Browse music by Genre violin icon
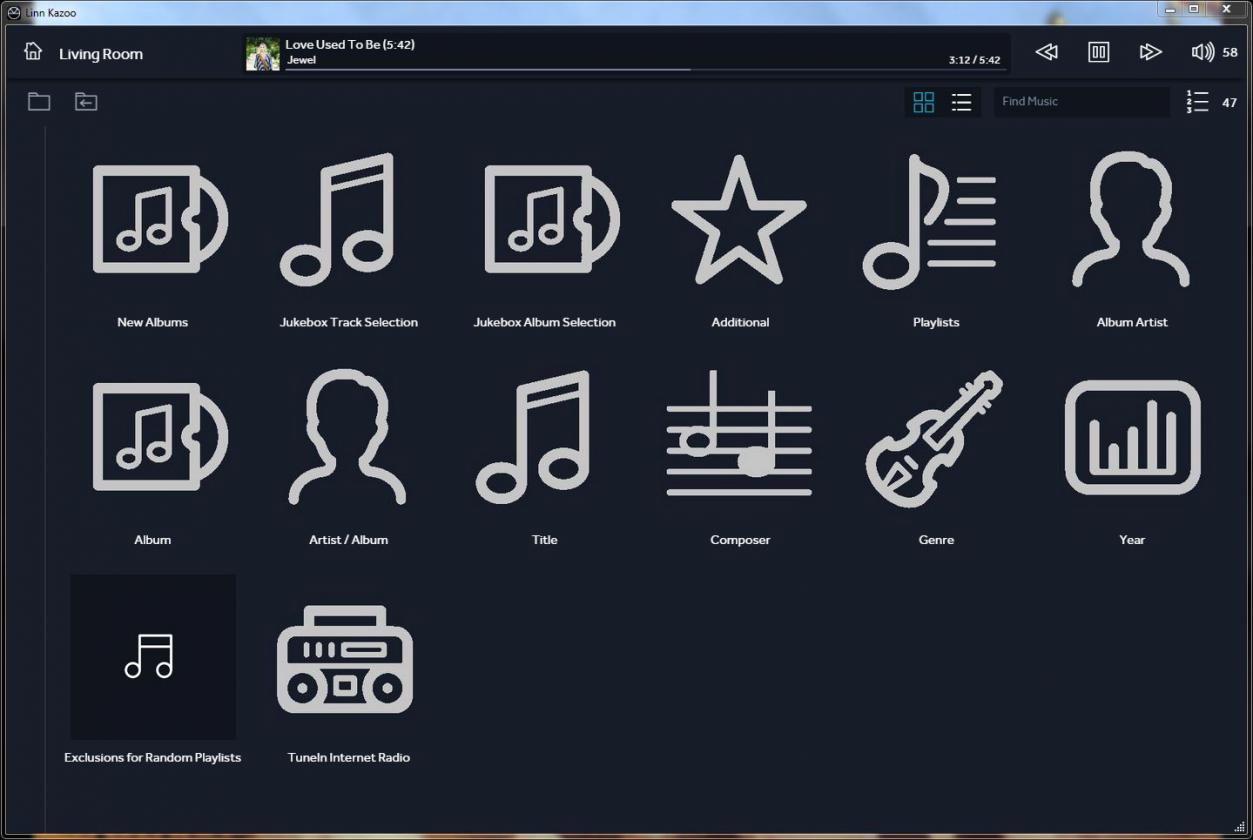 pyautogui.click(x=935, y=437)
